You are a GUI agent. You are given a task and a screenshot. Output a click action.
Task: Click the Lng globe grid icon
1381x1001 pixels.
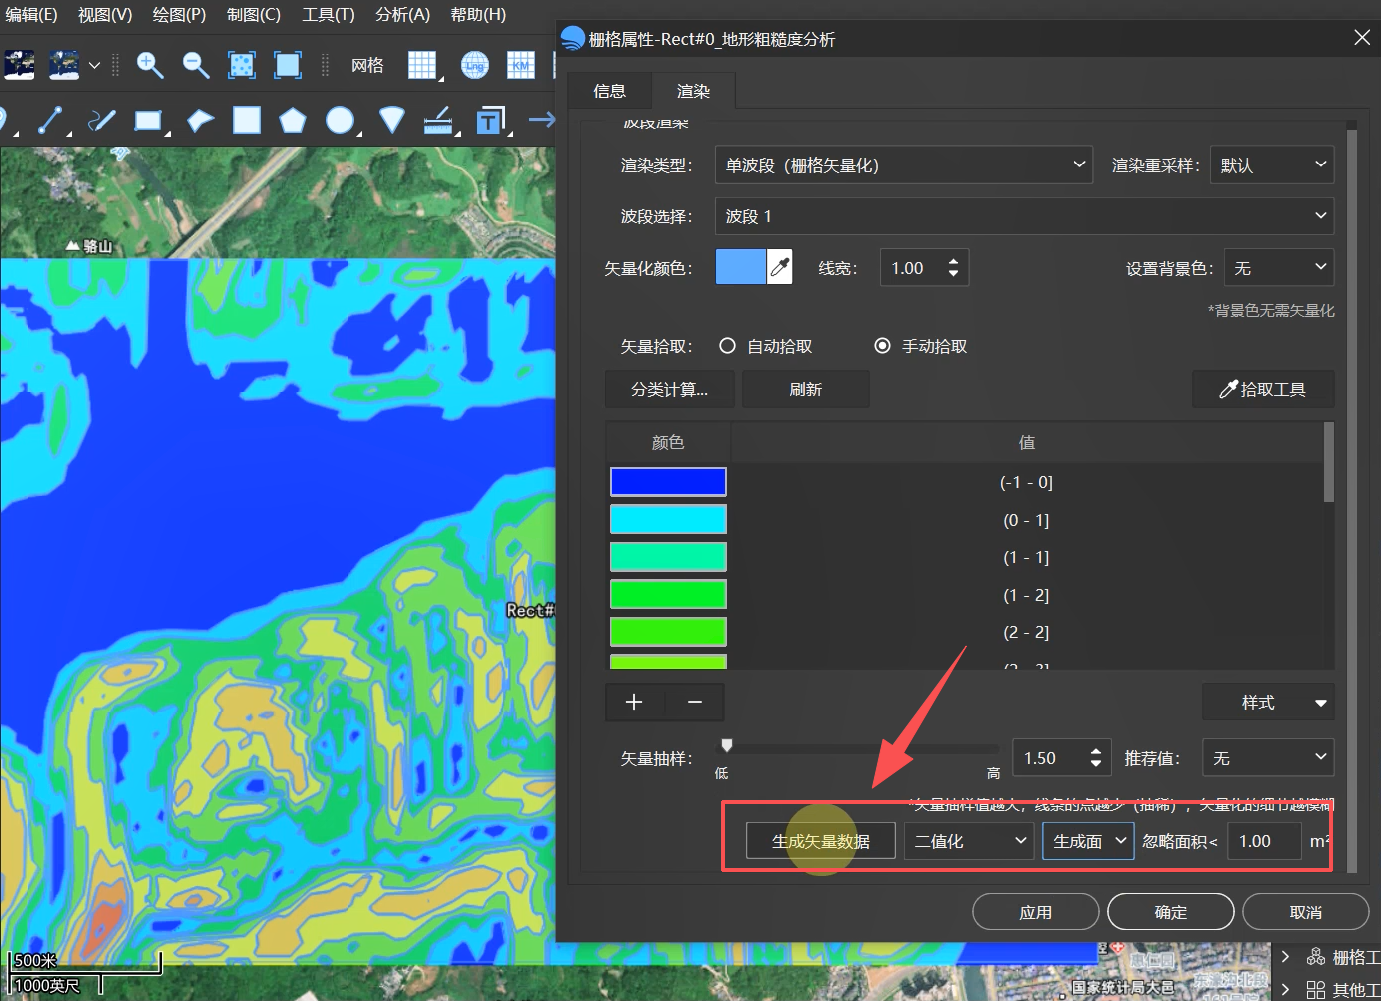[475, 65]
